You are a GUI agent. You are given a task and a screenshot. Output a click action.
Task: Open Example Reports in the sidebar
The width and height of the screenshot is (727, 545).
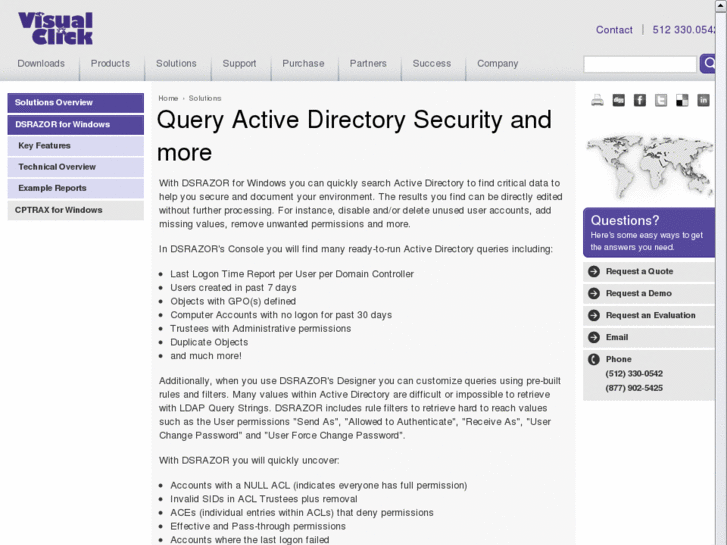click(x=76, y=188)
